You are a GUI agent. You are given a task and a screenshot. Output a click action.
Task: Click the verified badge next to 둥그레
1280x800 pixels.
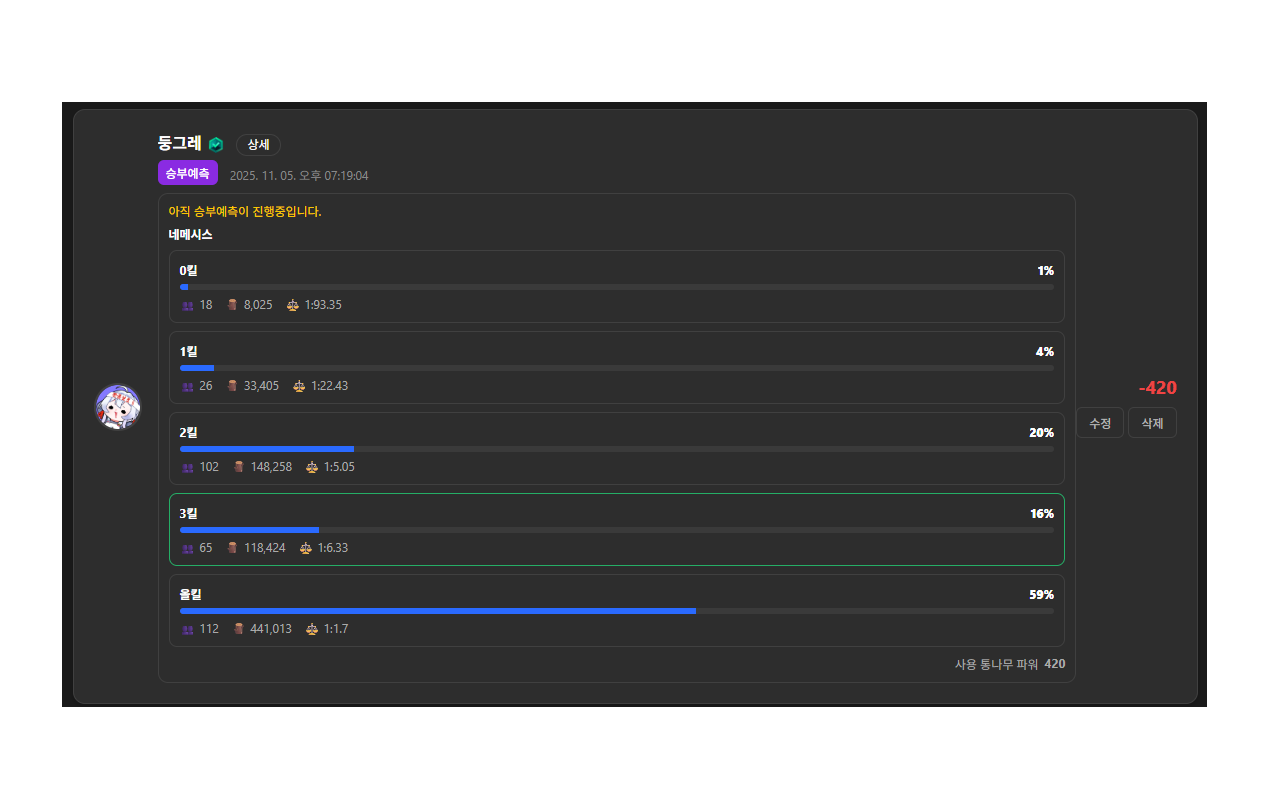pos(216,144)
